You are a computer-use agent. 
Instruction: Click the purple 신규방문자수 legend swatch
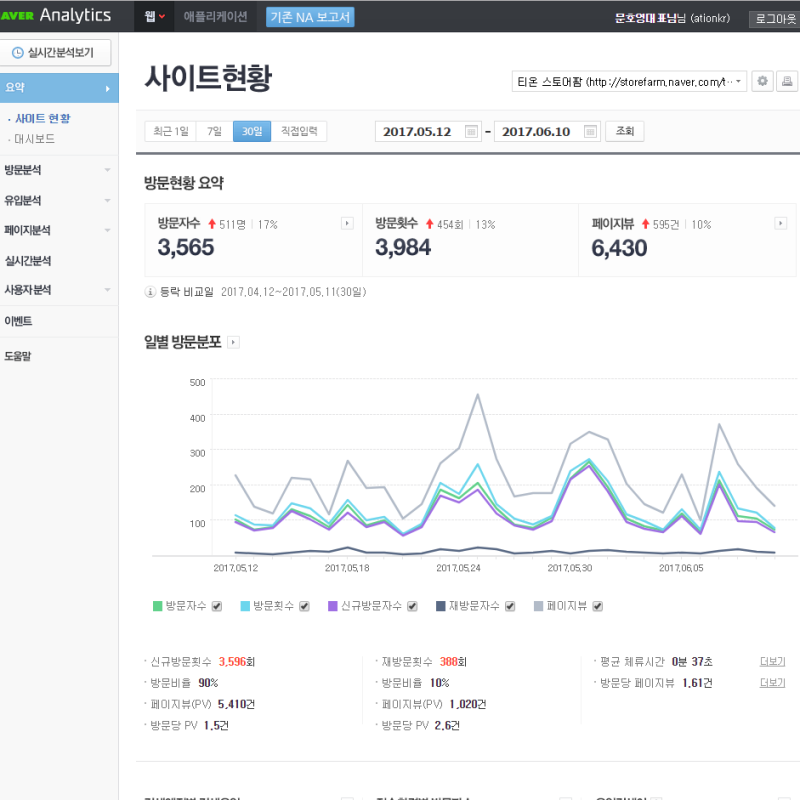(x=333, y=606)
